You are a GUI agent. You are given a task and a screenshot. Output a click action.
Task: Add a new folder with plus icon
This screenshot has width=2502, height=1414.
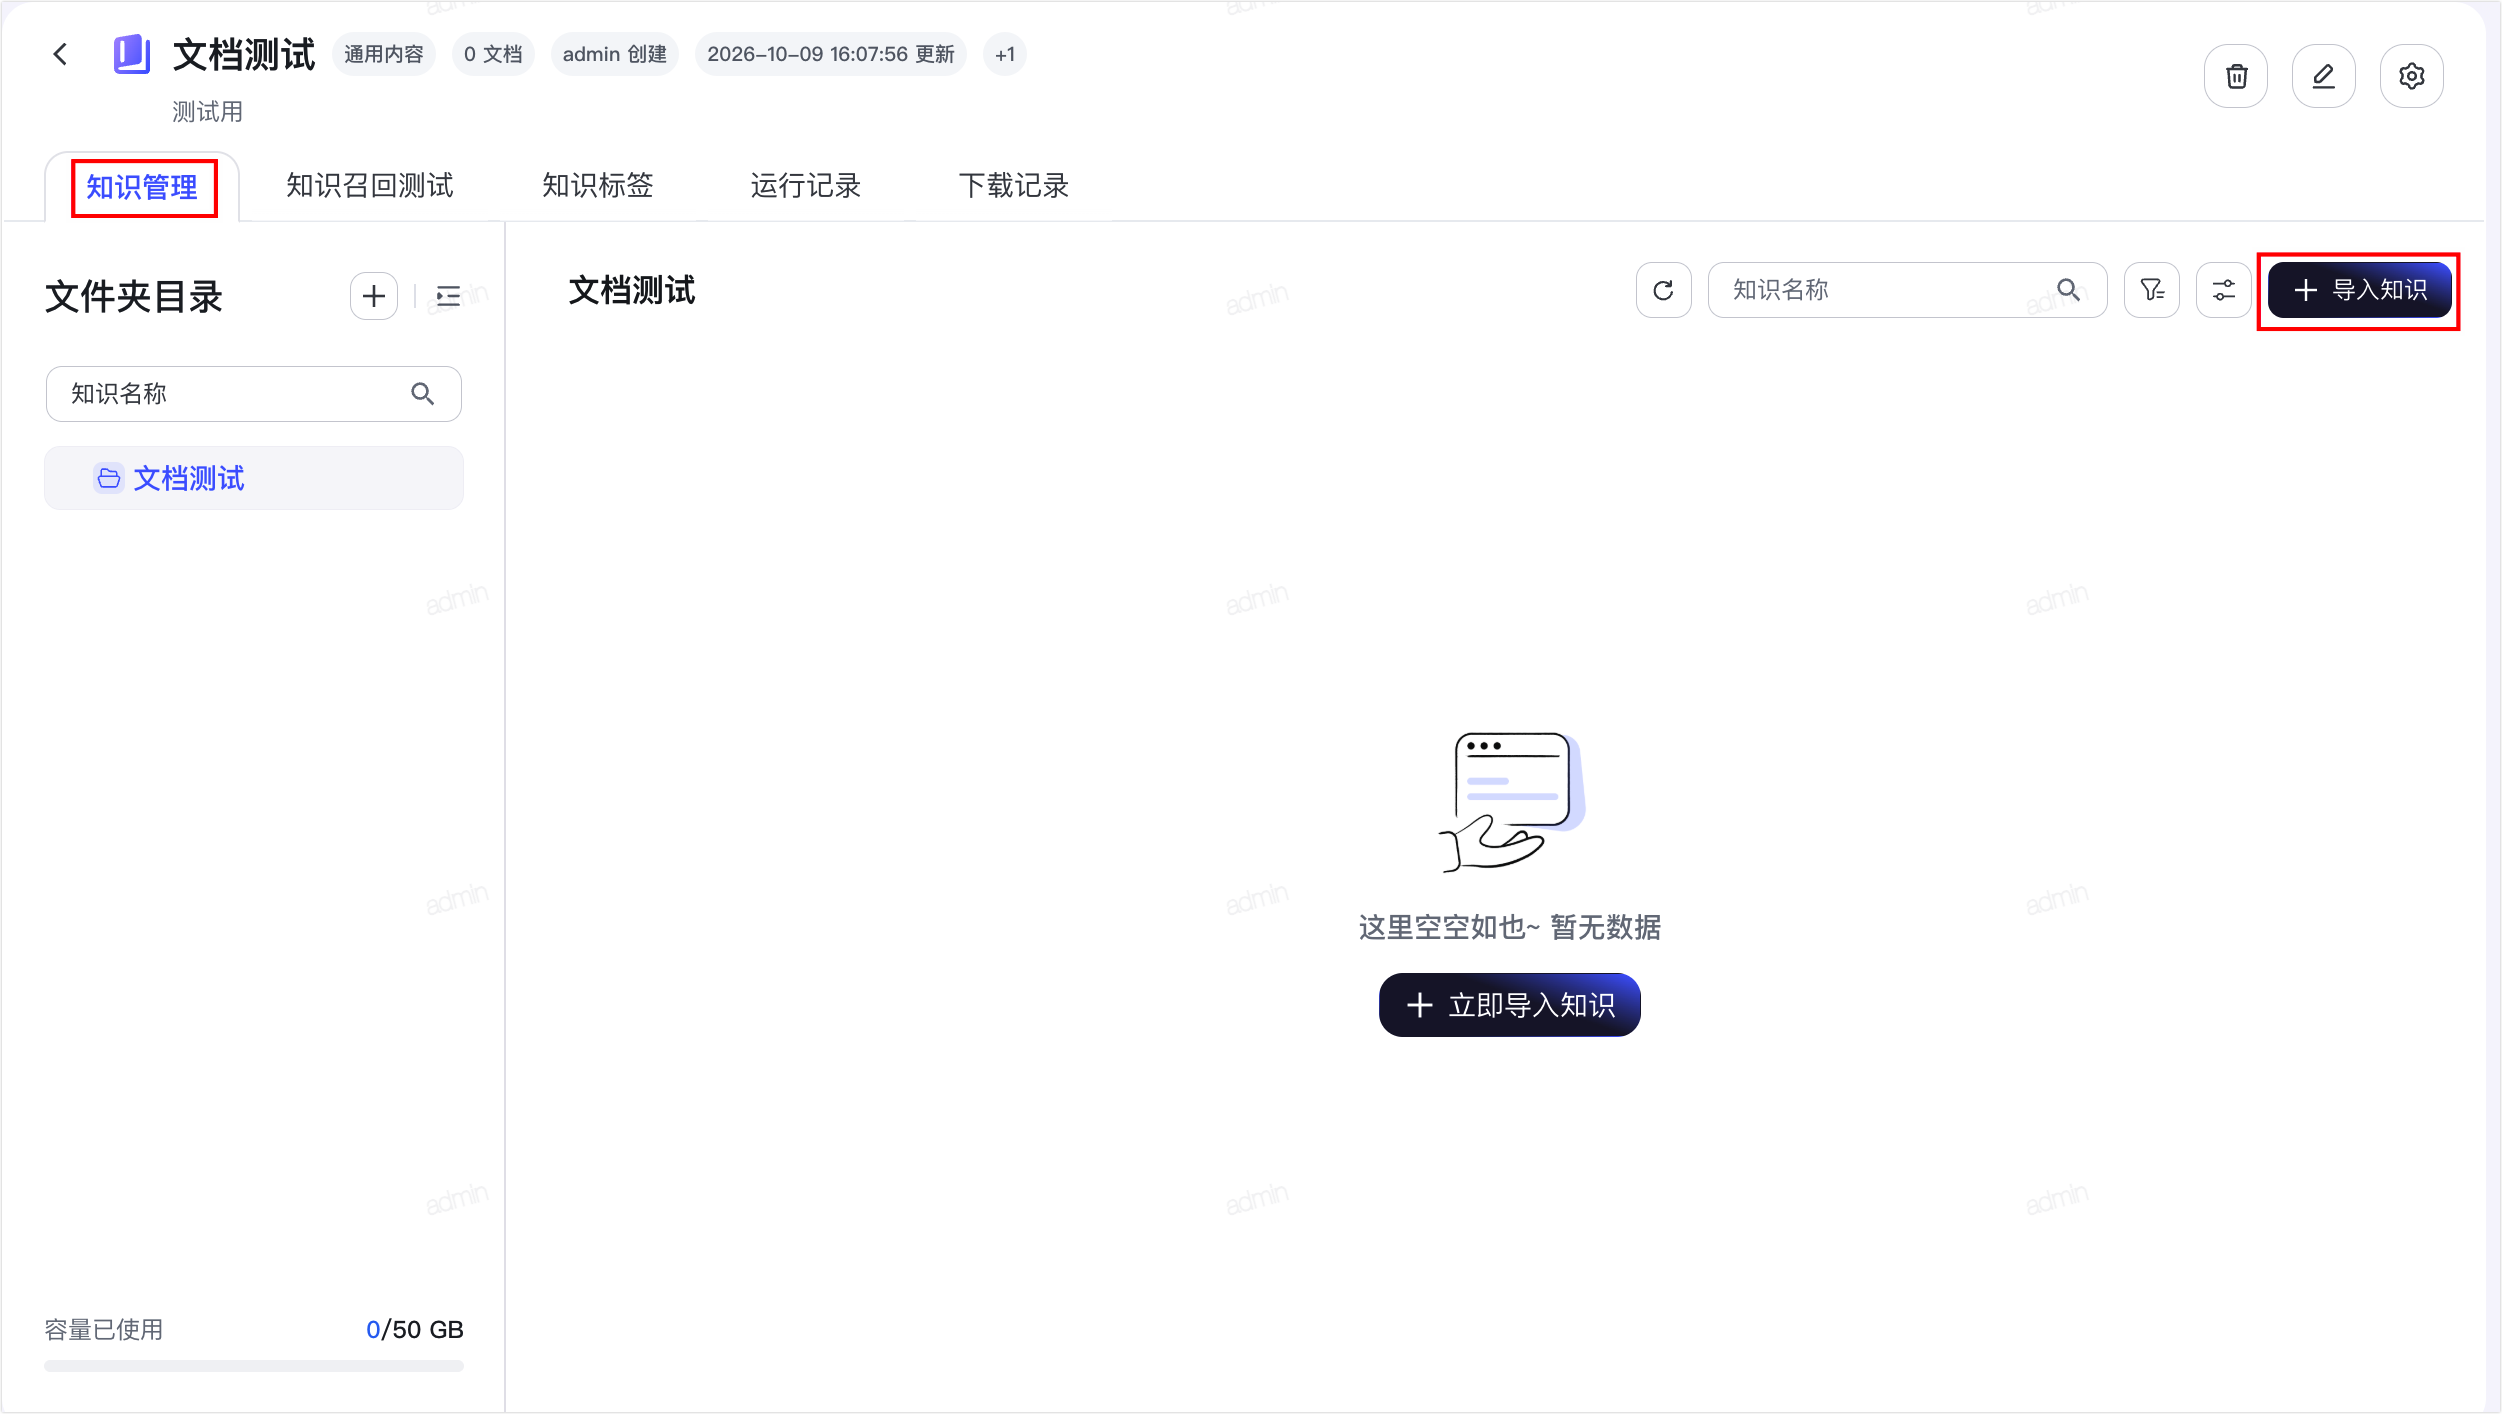click(374, 296)
